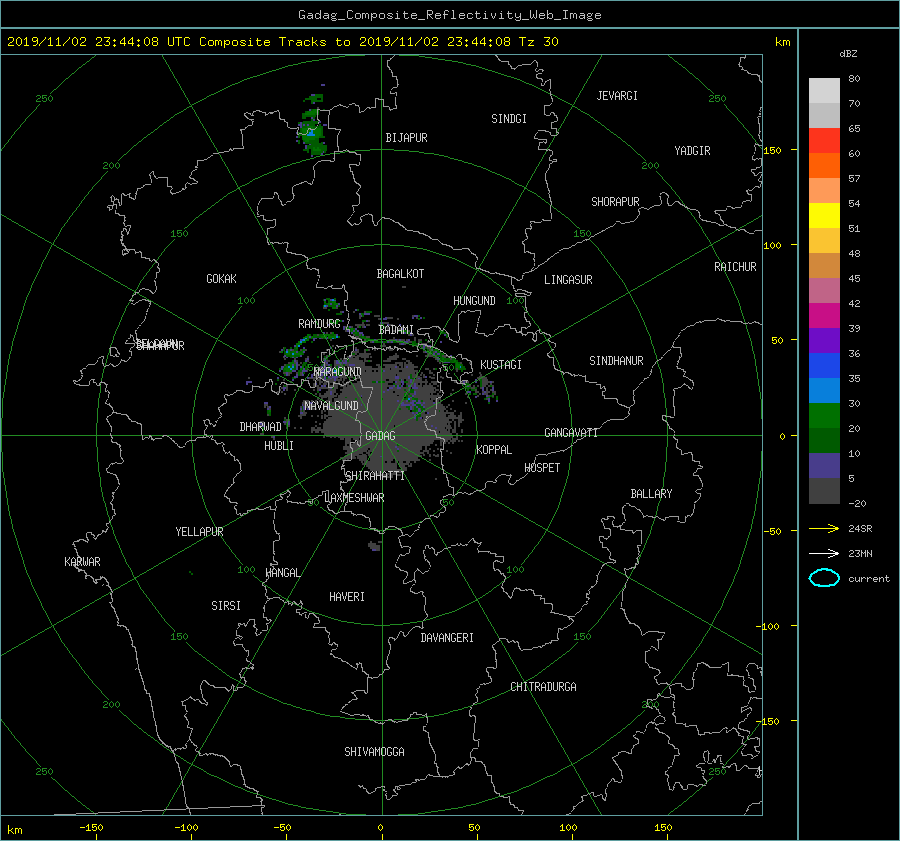Click the HAVERI city label

click(347, 597)
